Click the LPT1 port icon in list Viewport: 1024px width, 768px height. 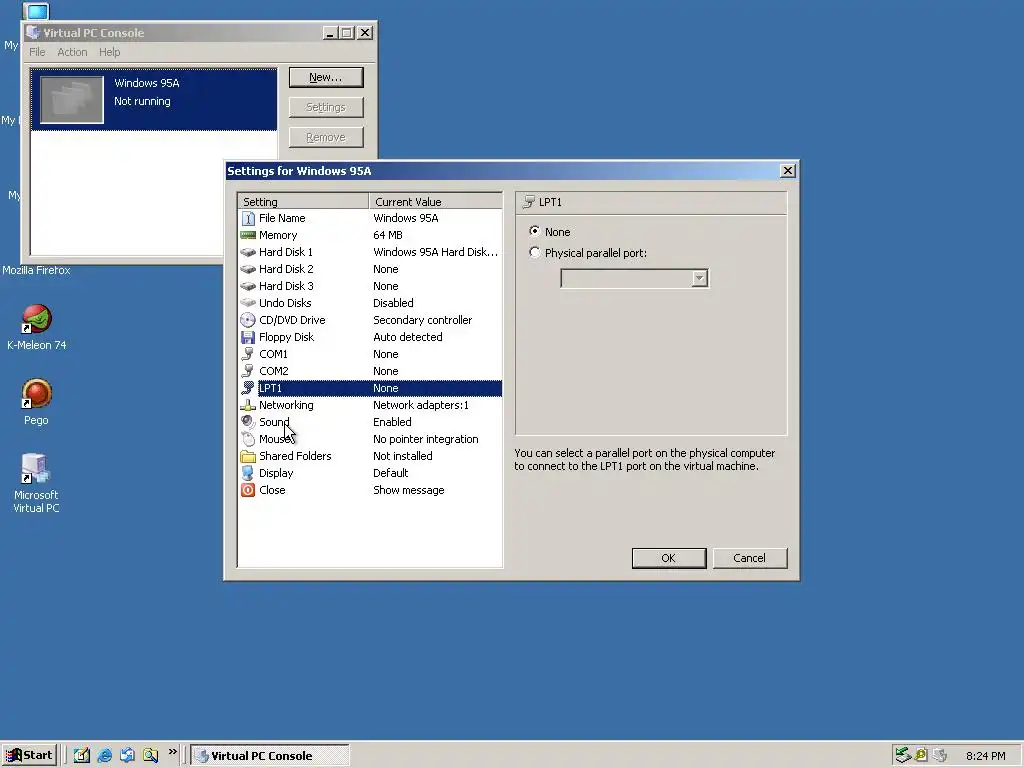pyautogui.click(x=248, y=388)
